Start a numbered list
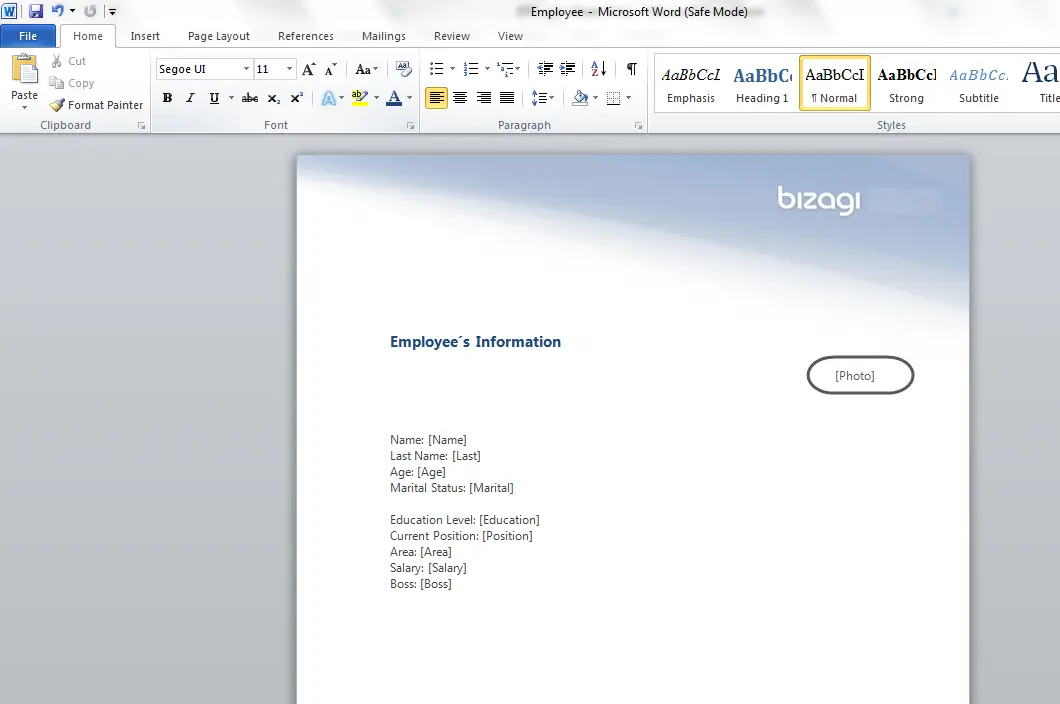1060x704 pixels. click(x=471, y=69)
